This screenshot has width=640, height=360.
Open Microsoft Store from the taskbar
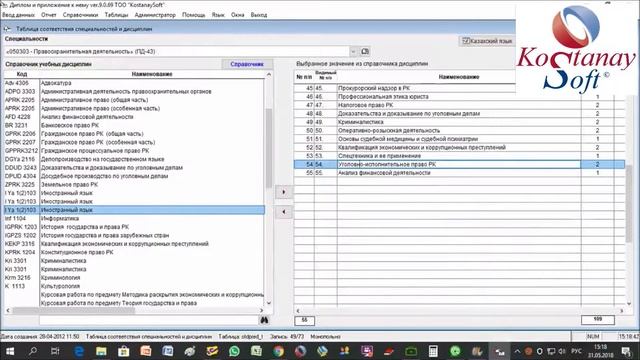pos(123,351)
